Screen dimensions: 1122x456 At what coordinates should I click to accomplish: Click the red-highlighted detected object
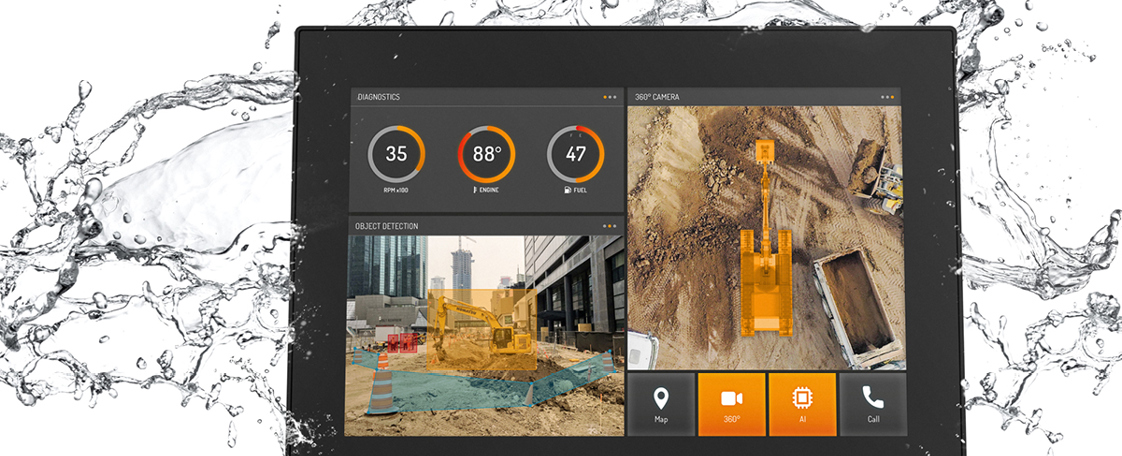tap(403, 344)
